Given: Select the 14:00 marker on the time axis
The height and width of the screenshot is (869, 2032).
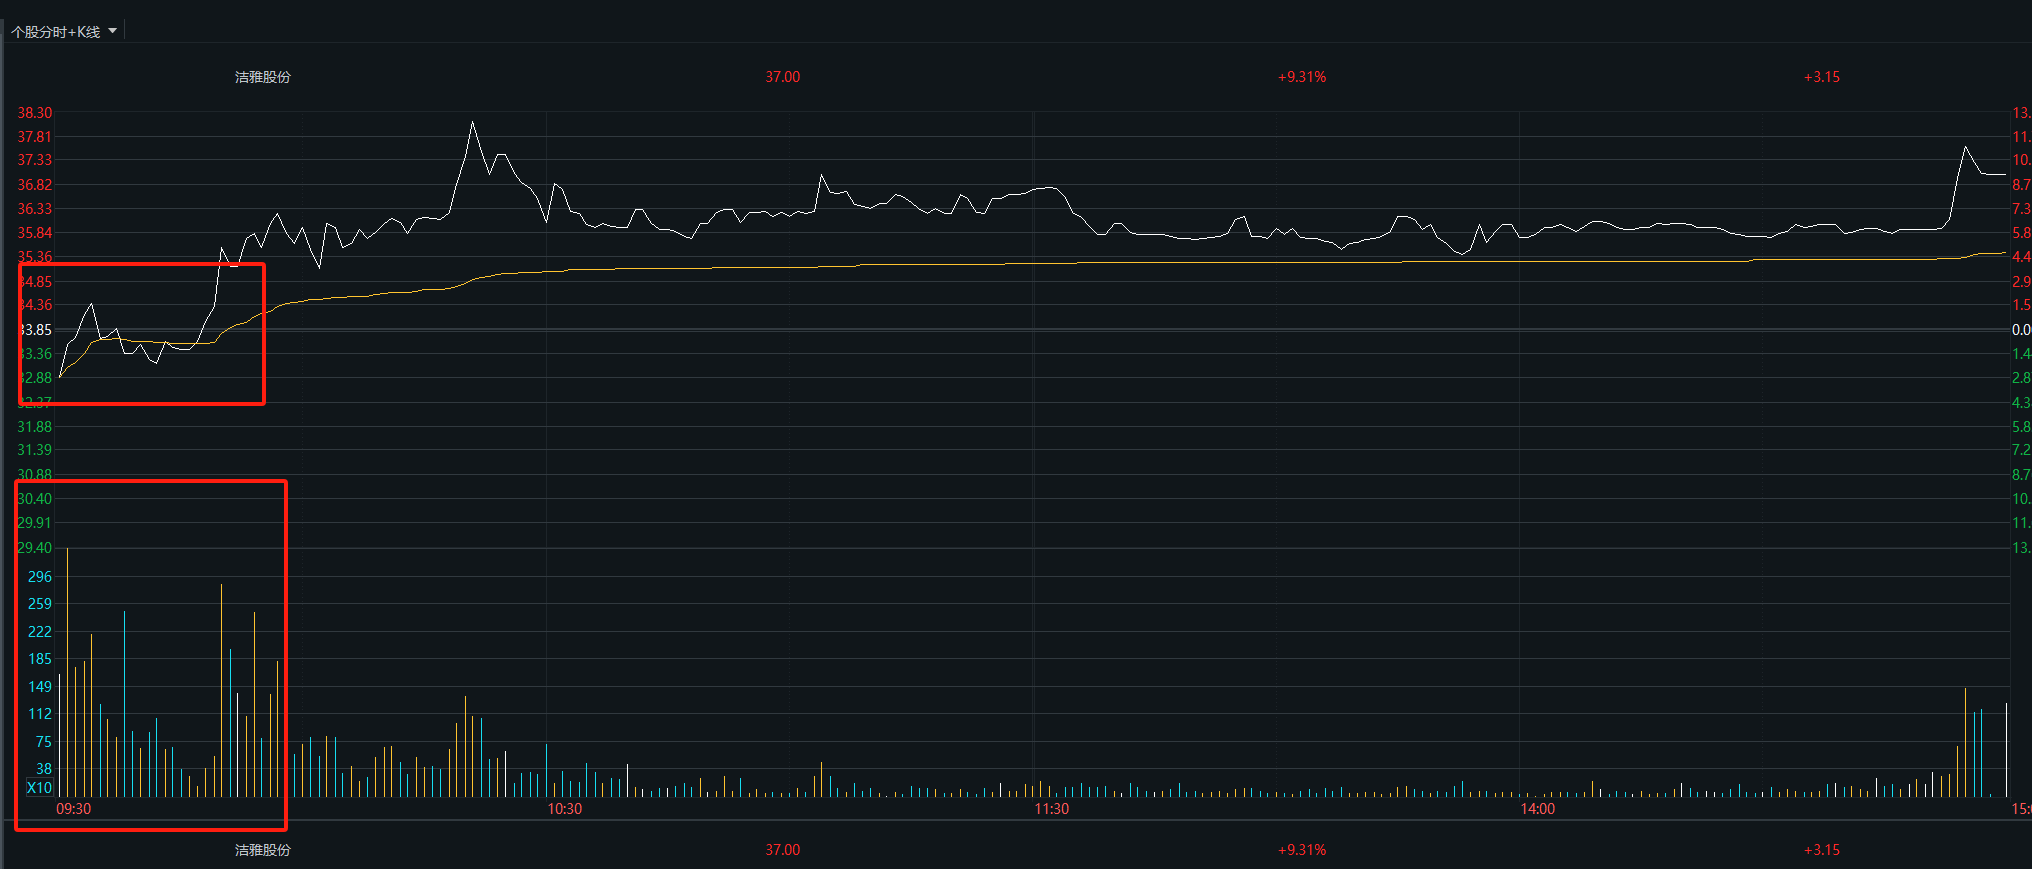Looking at the screenshot, I should pyautogui.click(x=1537, y=809).
